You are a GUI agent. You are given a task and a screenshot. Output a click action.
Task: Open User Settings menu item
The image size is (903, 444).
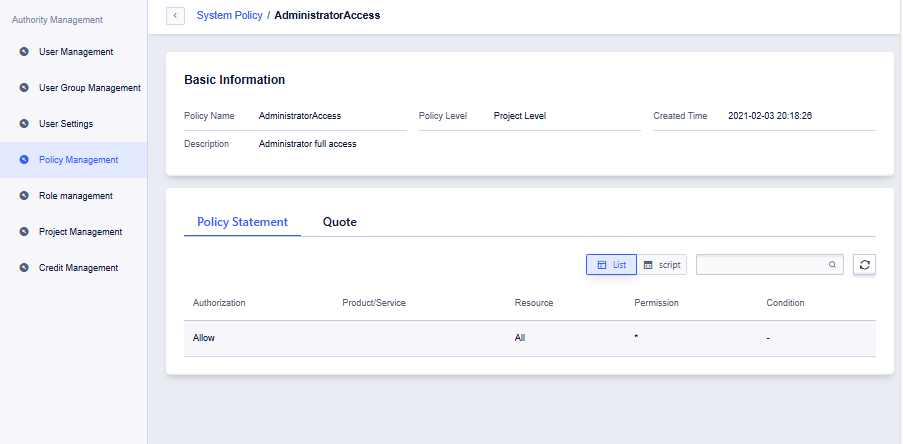point(66,124)
